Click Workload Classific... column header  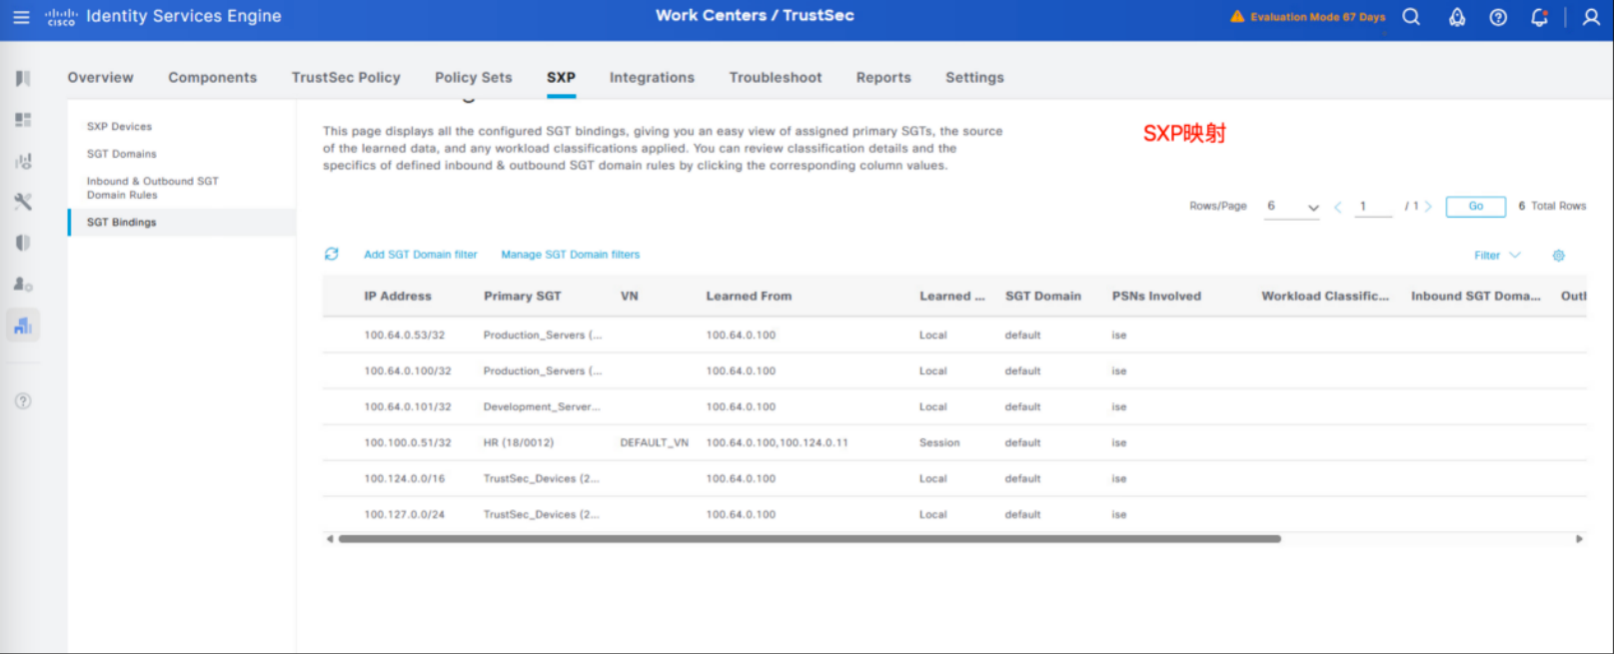(x=1325, y=296)
